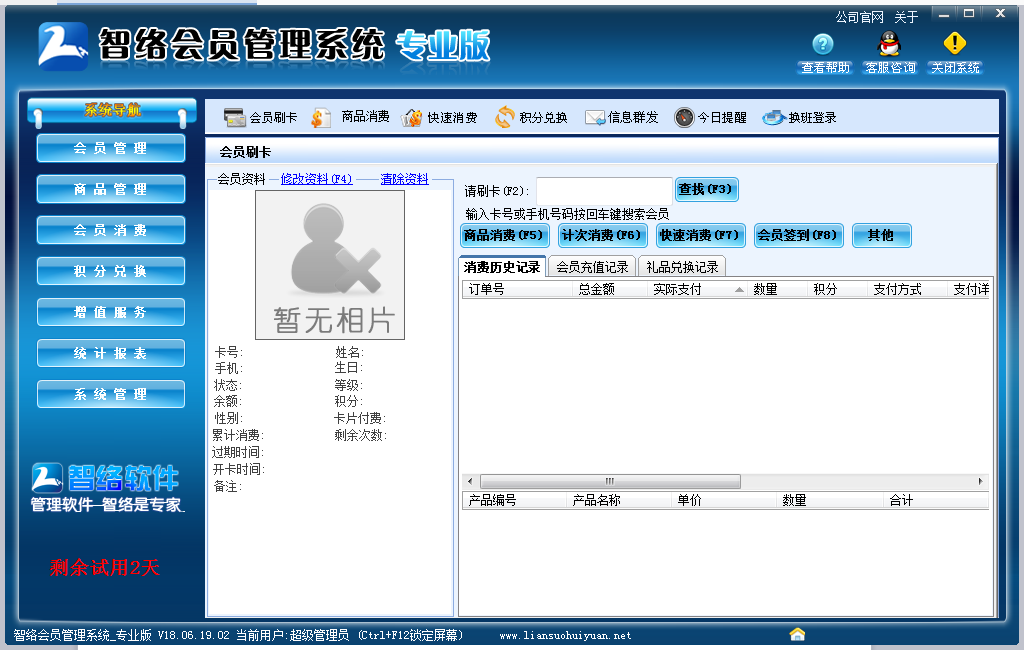Click the 剩余试用2天 trial notice
The width and height of the screenshot is (1024, 650).
104,567
